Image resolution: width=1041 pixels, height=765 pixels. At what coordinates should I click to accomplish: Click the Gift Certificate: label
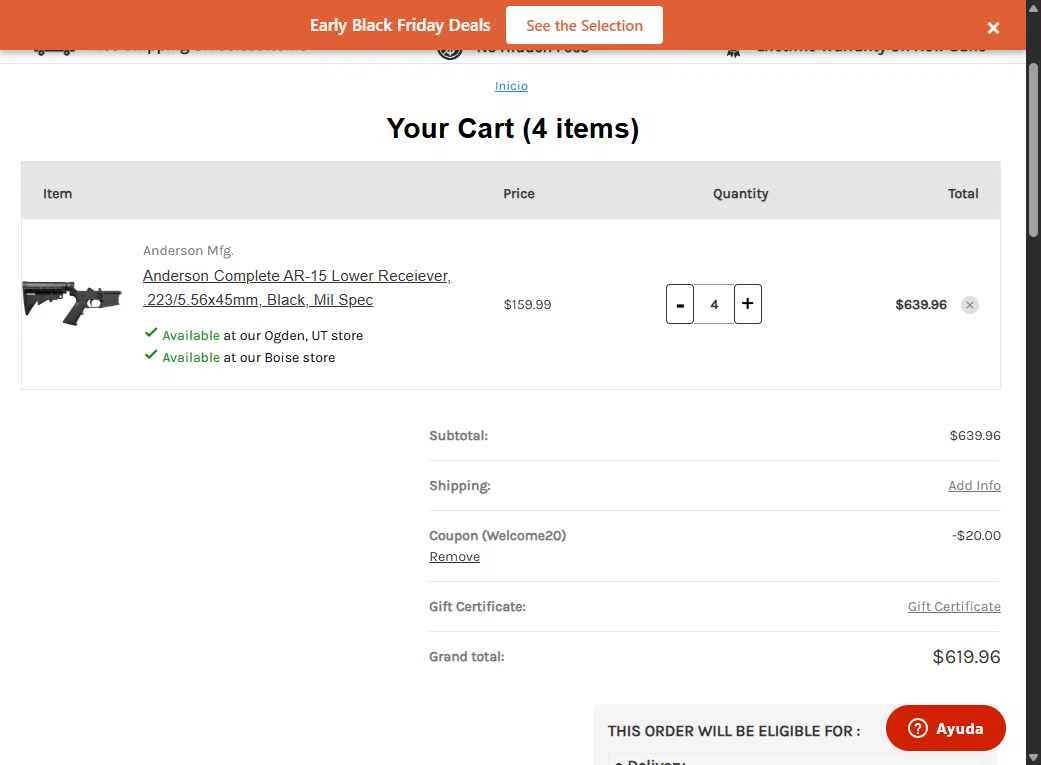[477, 606]
